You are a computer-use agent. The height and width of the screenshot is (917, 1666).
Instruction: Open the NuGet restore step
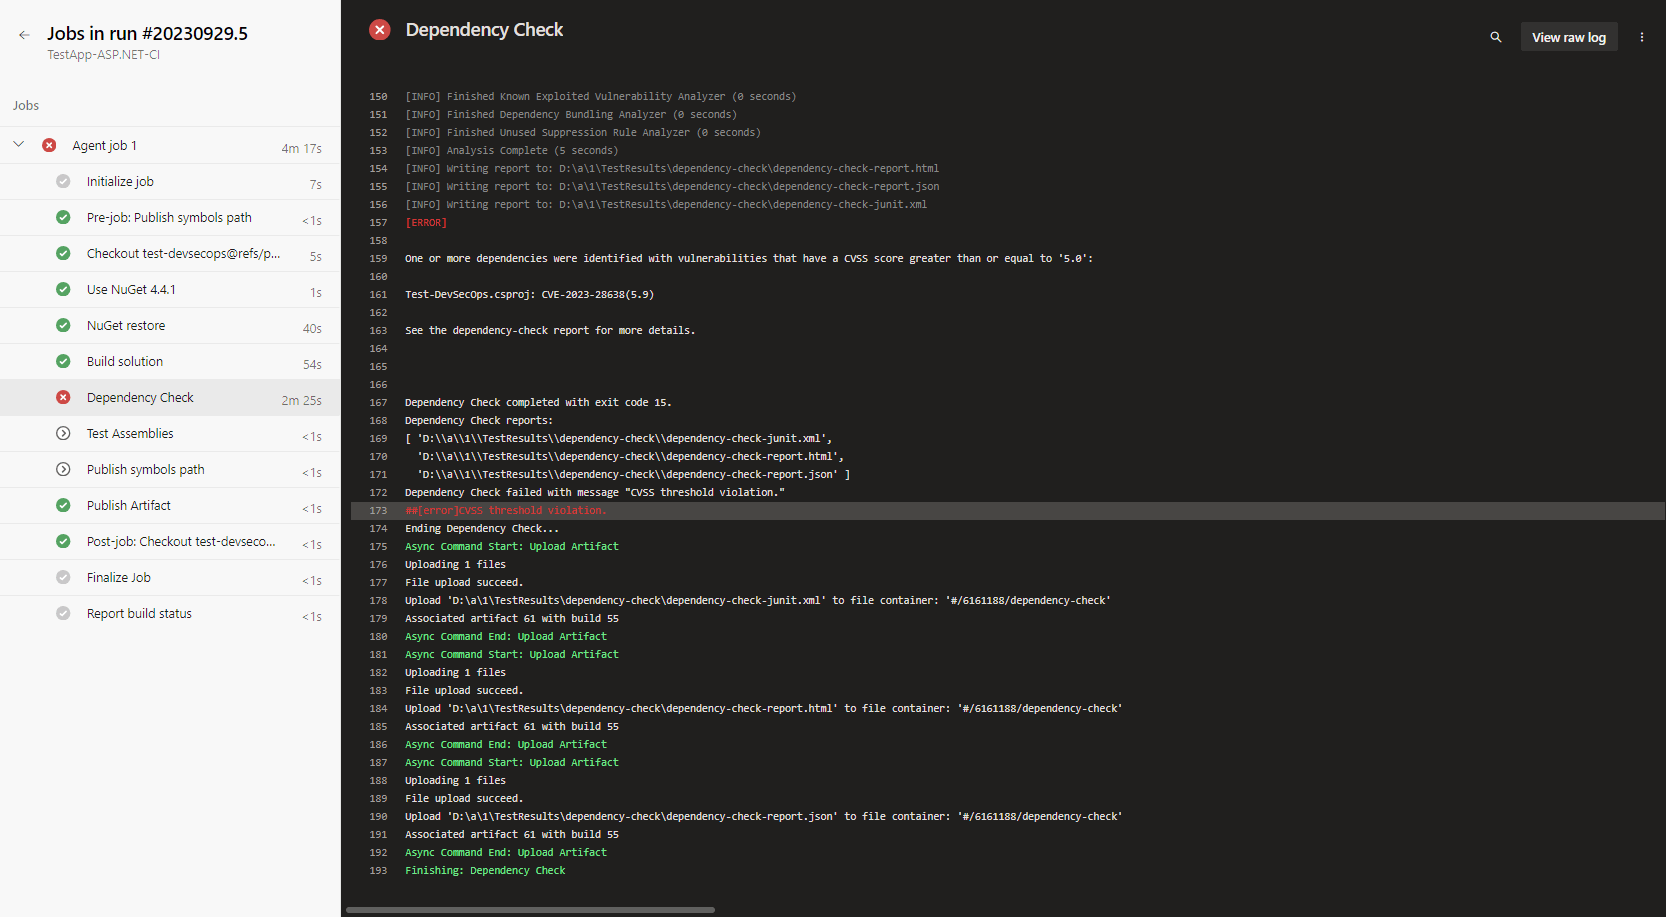click(126, 326)
